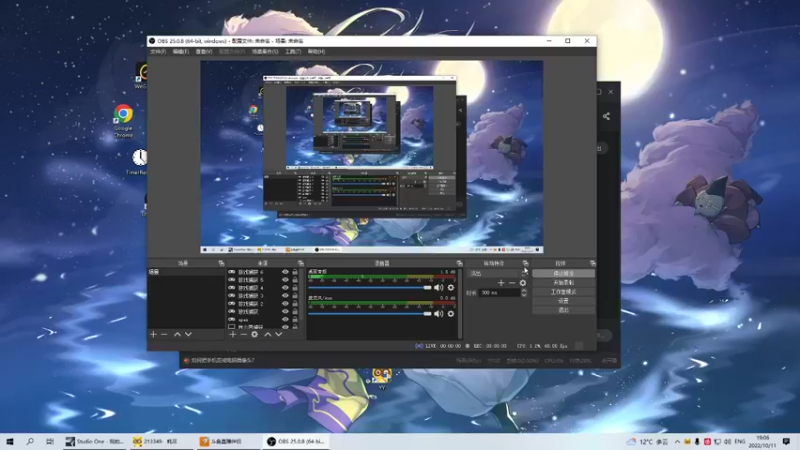Open the 麦克风/Aux mixer settings gear
The image size is (800, 450).
451,314
